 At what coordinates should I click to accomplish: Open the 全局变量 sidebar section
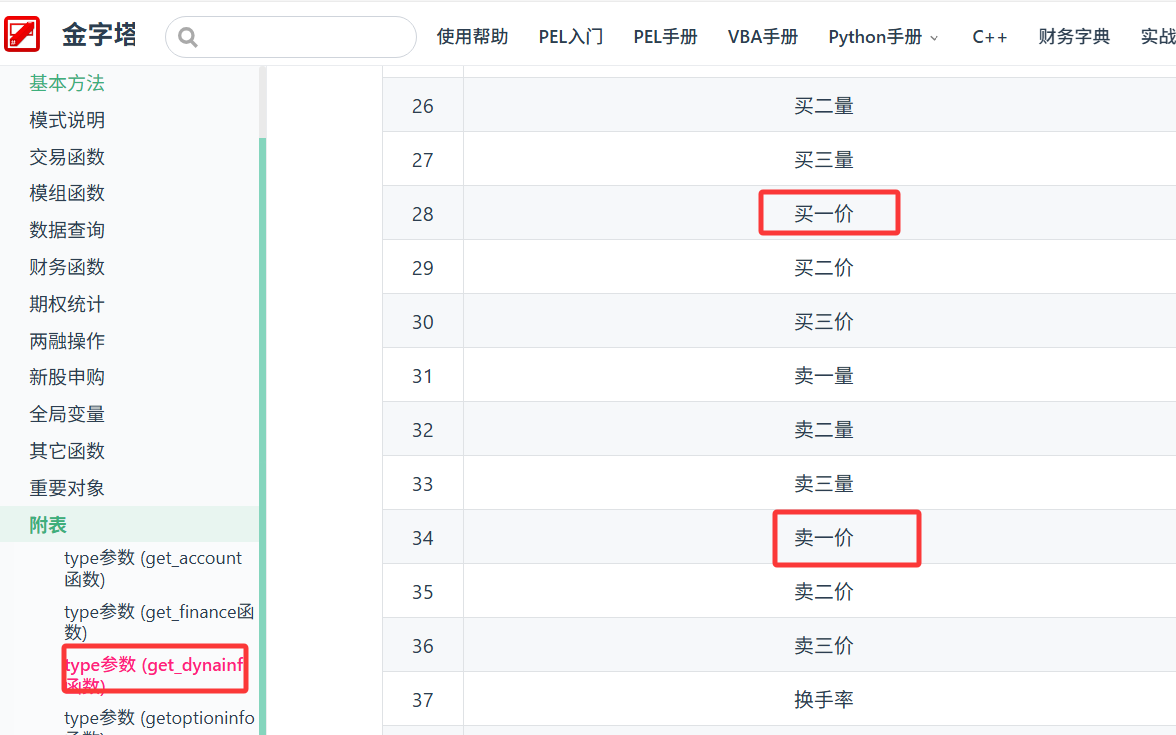67,414
